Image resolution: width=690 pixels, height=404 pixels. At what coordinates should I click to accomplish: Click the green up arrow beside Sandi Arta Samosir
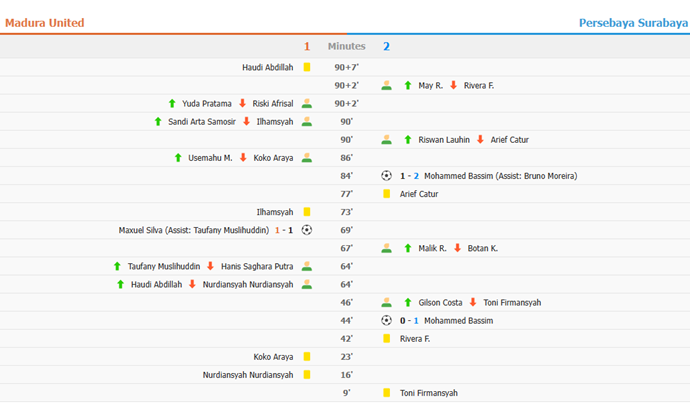pyautogui.click(x=158, y=121)
